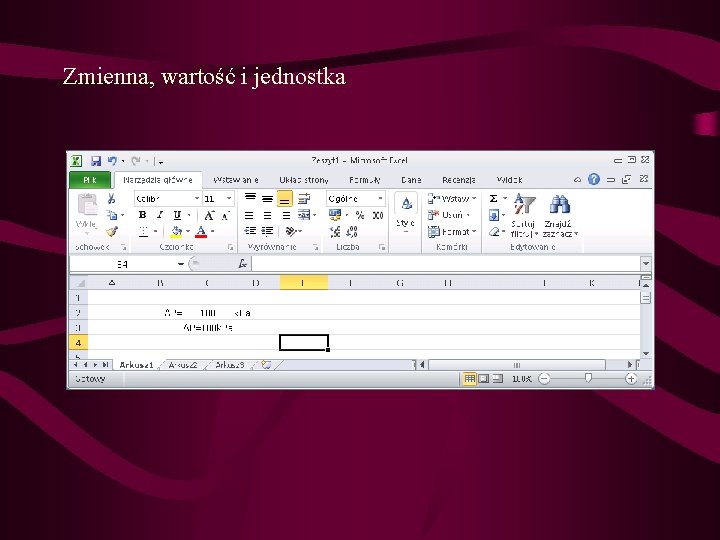Click the Fill down icon
The height and width of the screenshot is (540, 720).
tap(494, 215)
